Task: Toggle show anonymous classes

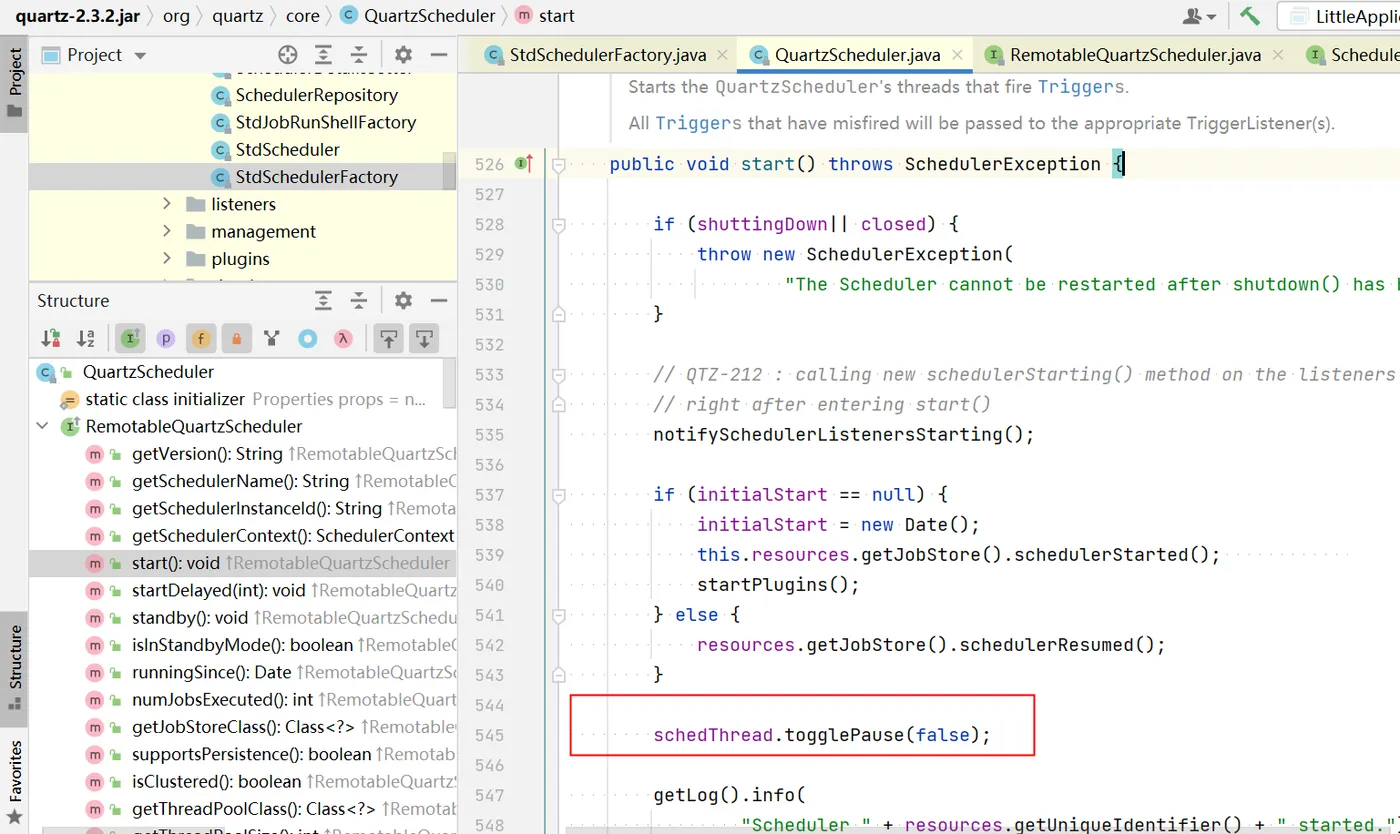Action: coord(308,339)
